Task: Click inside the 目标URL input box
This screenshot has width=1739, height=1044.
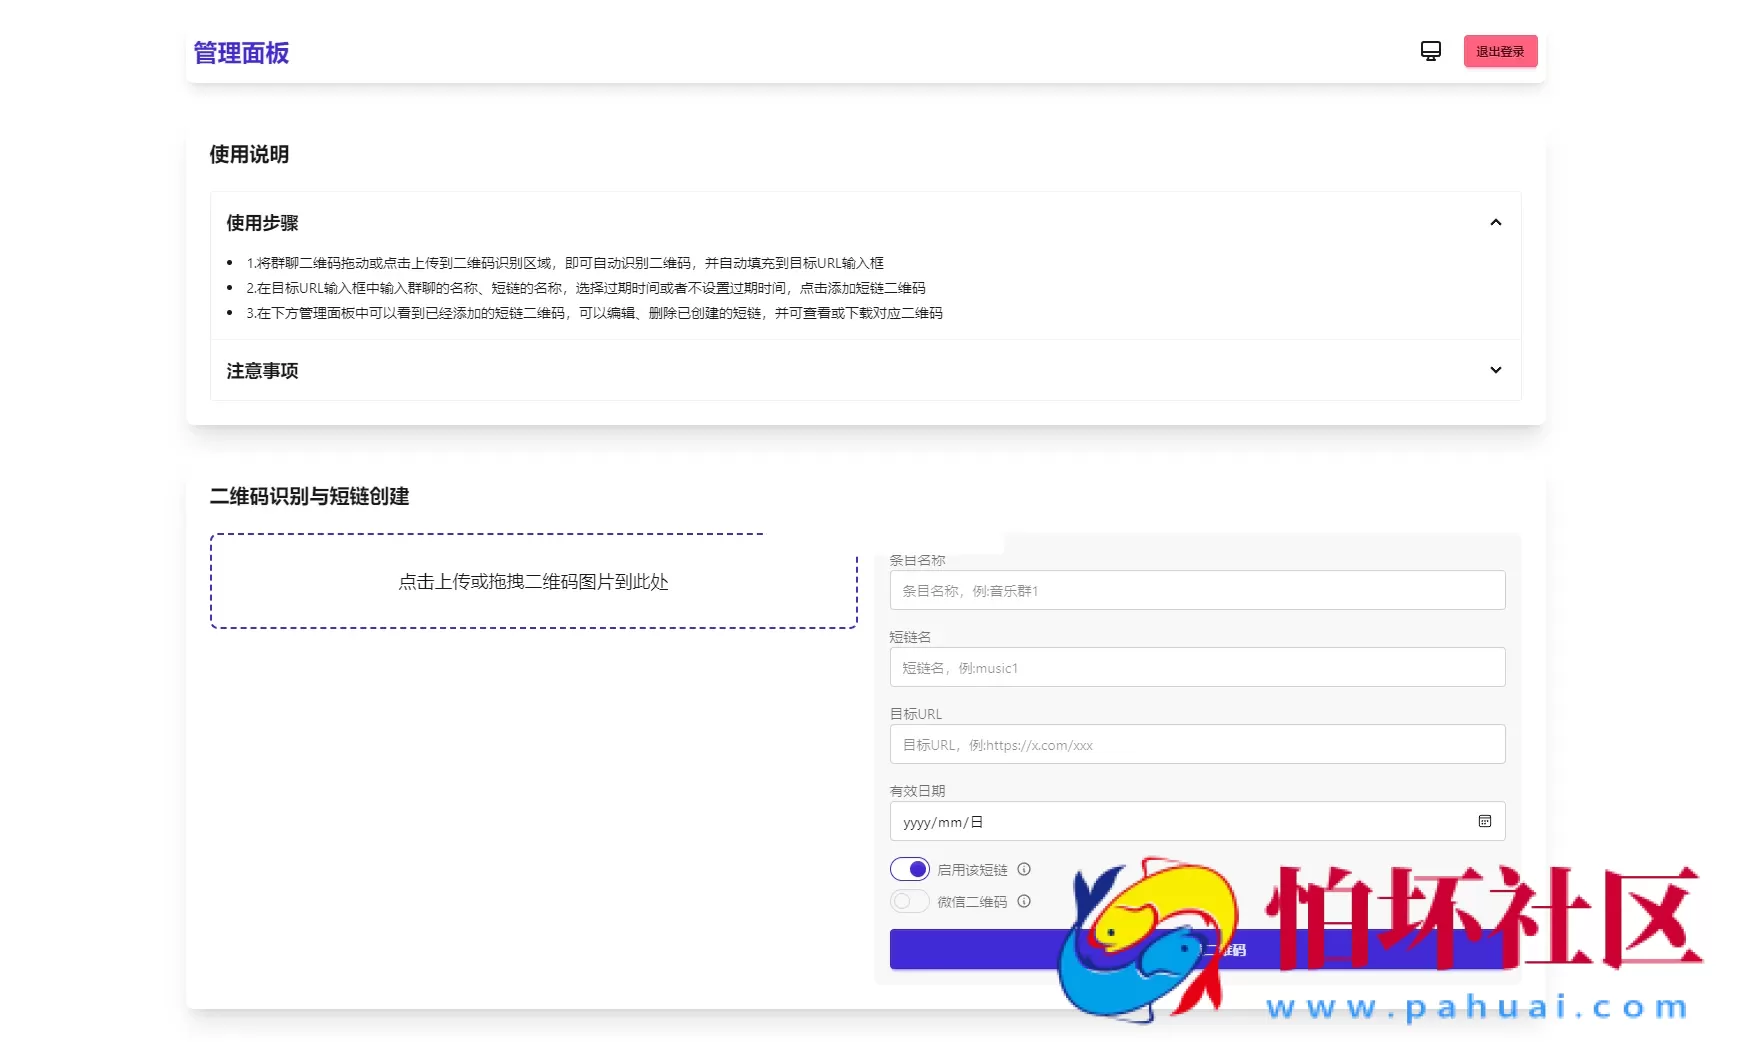Action: coord(1196,744)
